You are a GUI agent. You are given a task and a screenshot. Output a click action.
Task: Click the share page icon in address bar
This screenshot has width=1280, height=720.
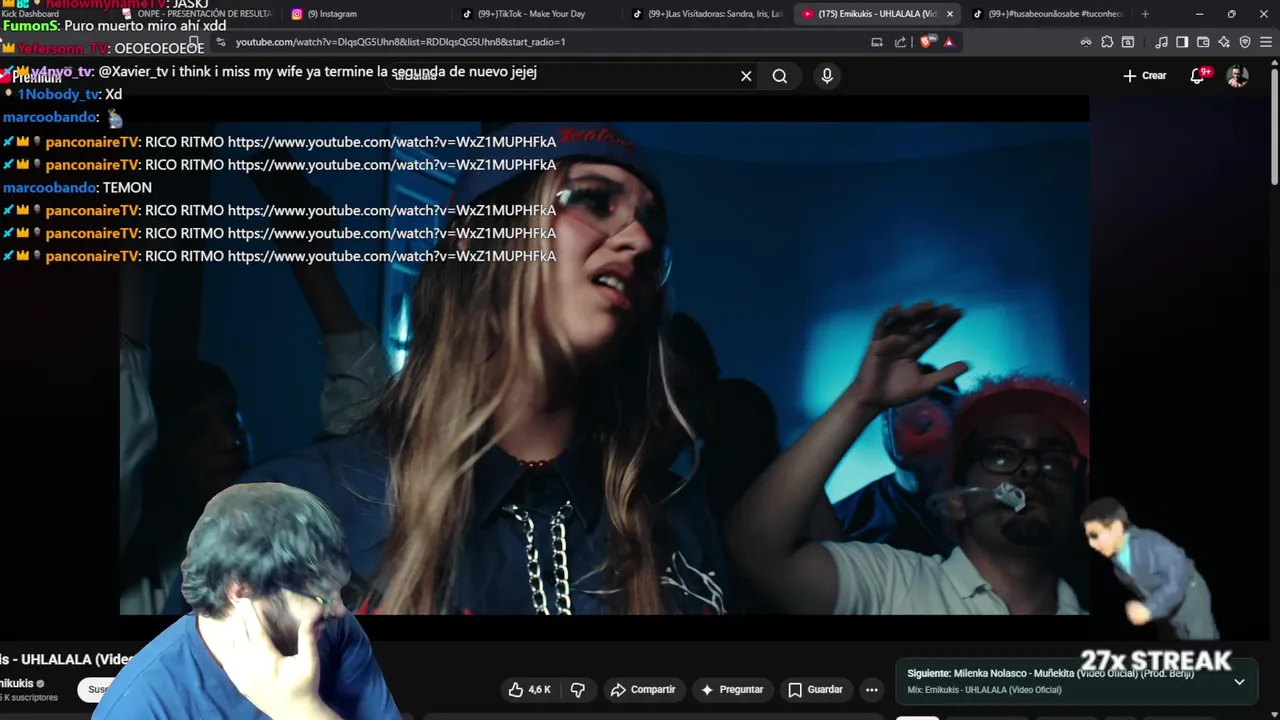coord(900,42)
